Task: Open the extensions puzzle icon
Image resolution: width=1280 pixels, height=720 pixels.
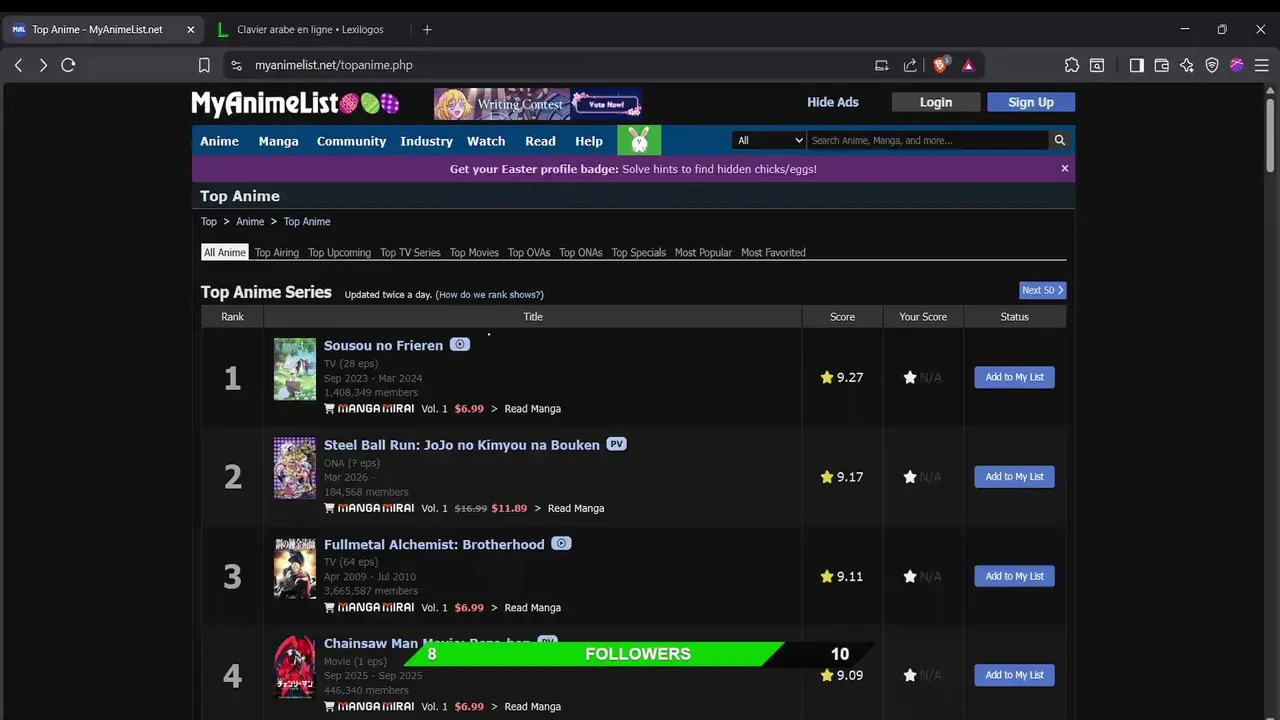Action: tap(1072, 65)
